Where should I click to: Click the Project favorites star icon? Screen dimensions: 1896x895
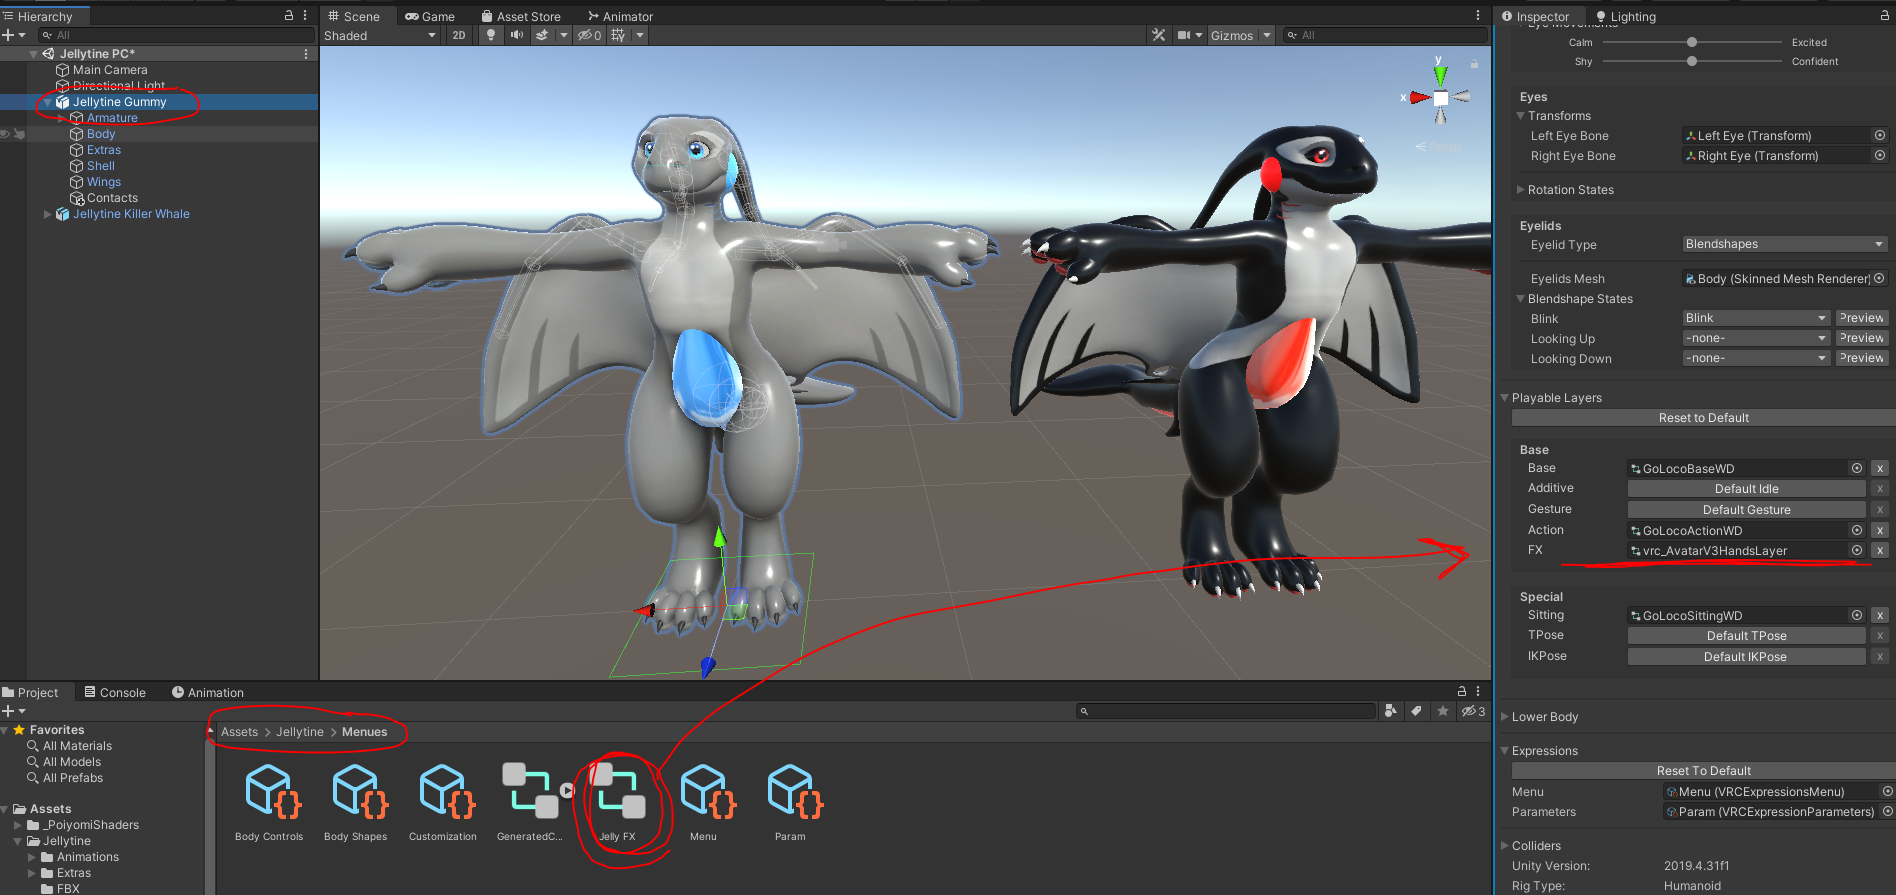pyautogui.click(x=1442, y=711)
